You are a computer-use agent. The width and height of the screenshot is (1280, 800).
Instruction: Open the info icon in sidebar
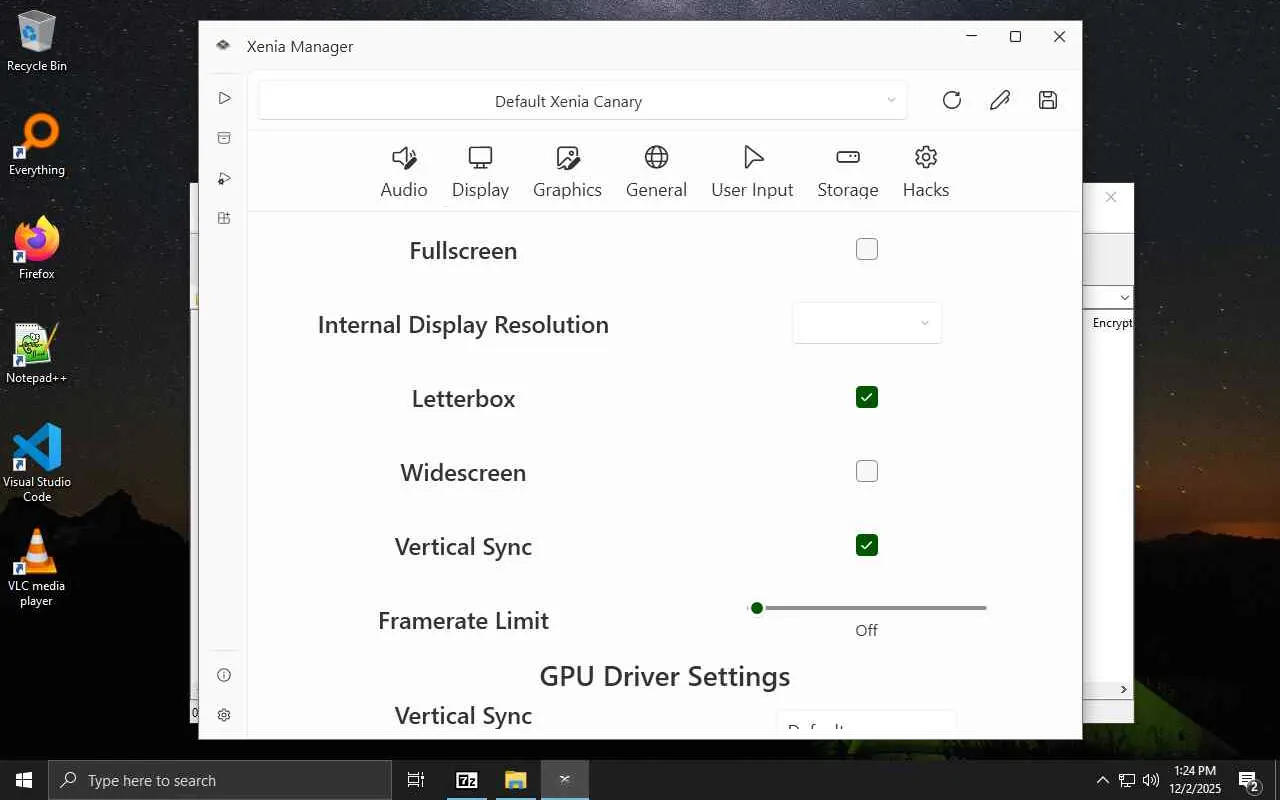point(224,675)
